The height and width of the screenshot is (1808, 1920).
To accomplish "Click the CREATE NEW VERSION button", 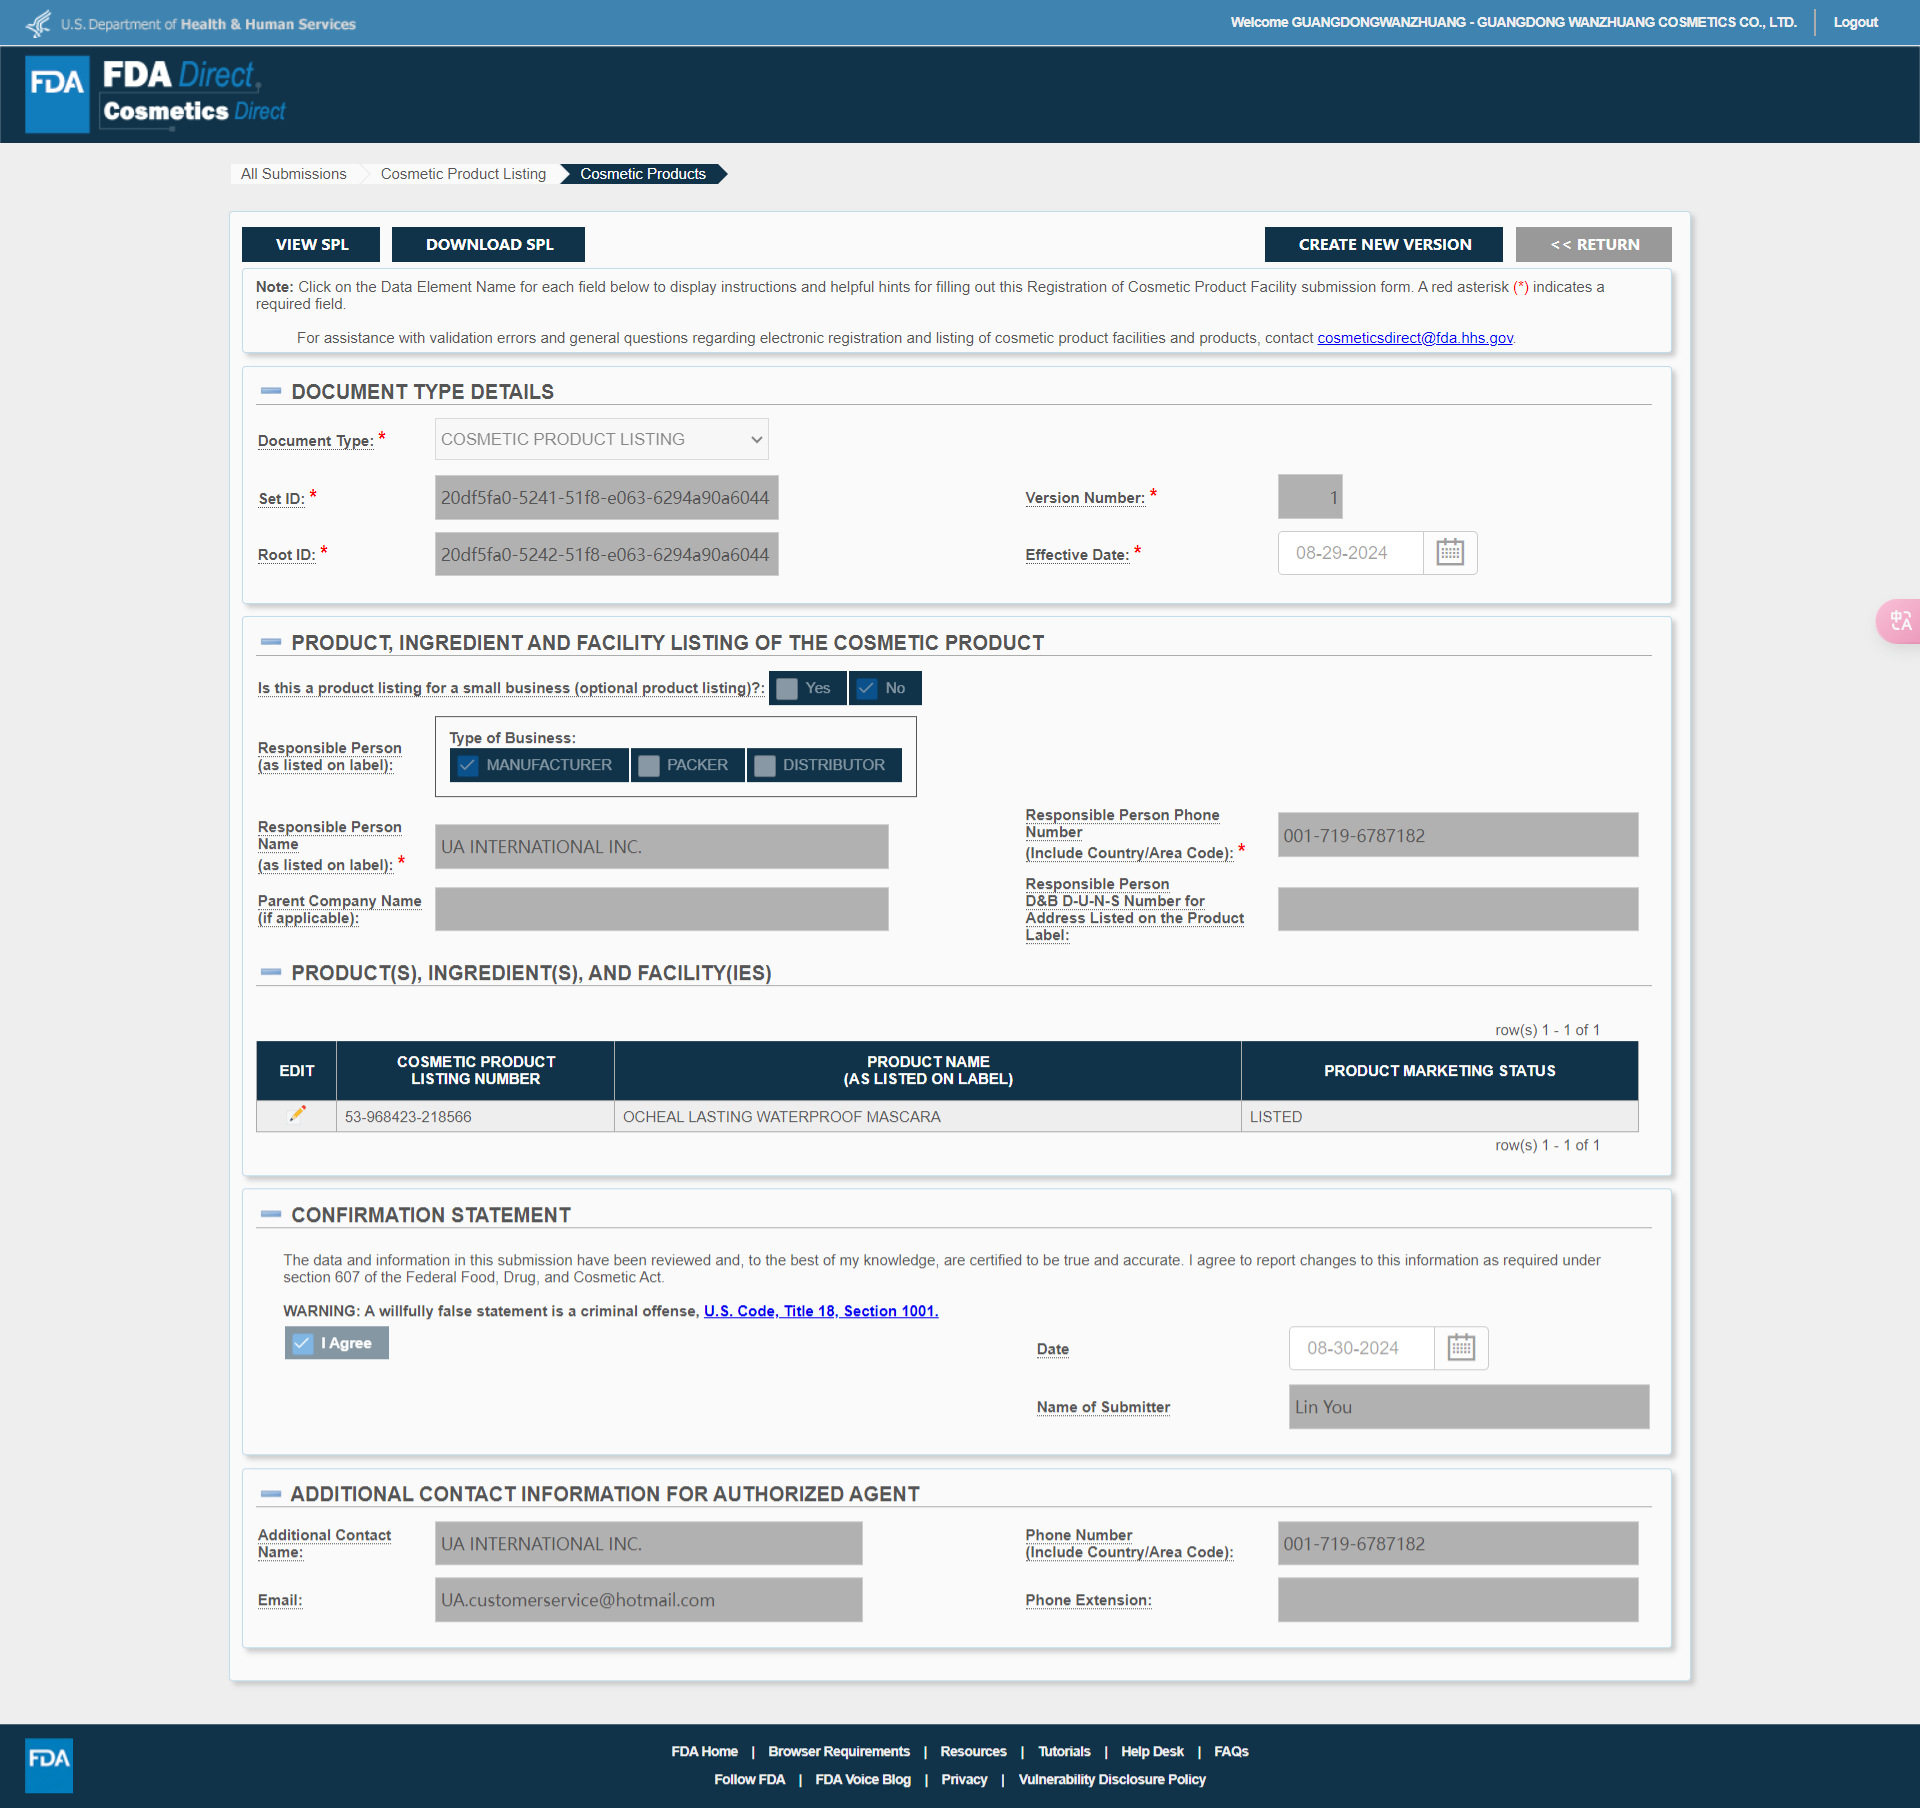I will 1383,244.
